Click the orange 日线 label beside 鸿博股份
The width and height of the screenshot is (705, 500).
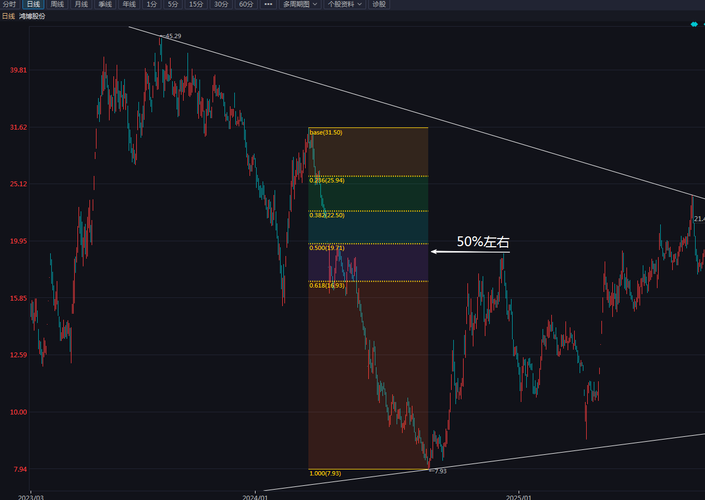pyautogui.click(x=8, y=16)
